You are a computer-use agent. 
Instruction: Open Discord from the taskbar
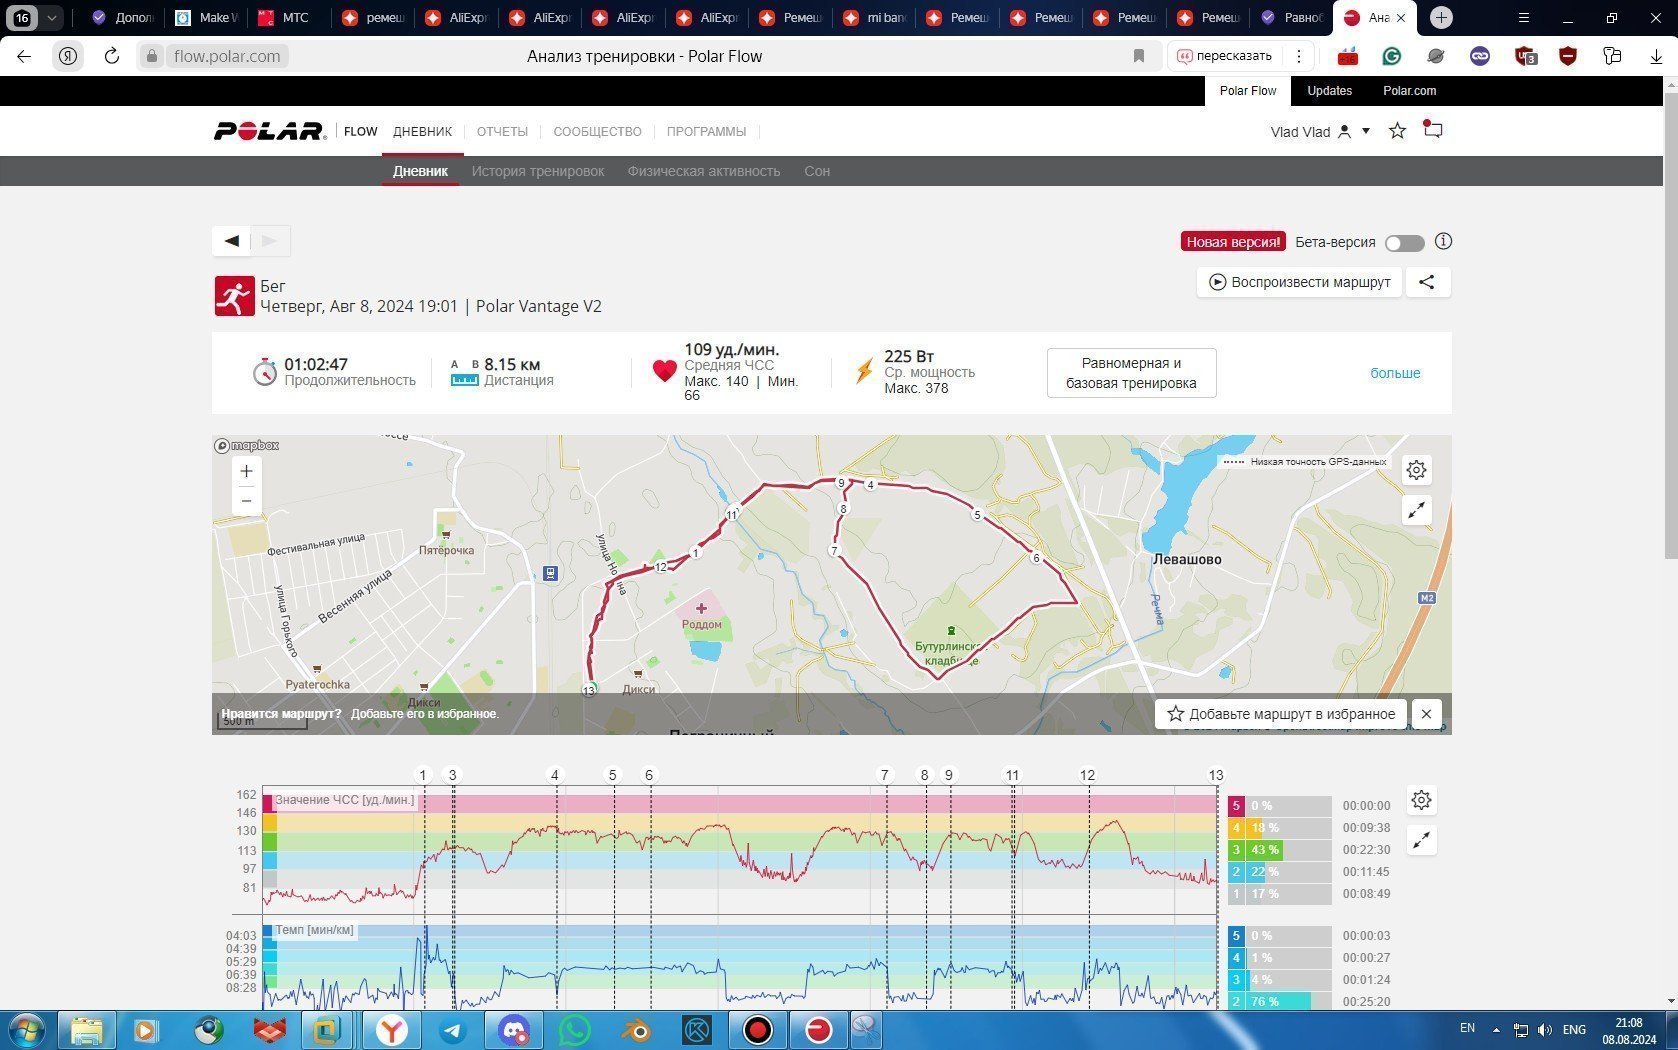point(514,1030)
